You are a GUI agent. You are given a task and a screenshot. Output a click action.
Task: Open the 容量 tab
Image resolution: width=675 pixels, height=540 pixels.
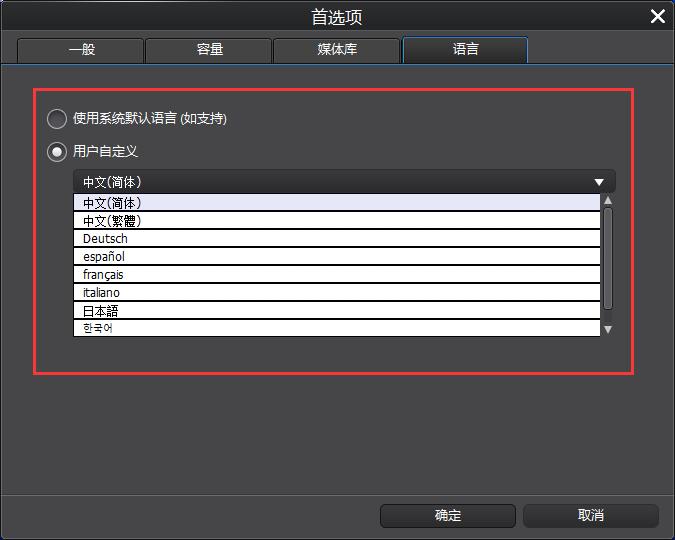coord(209,50)
